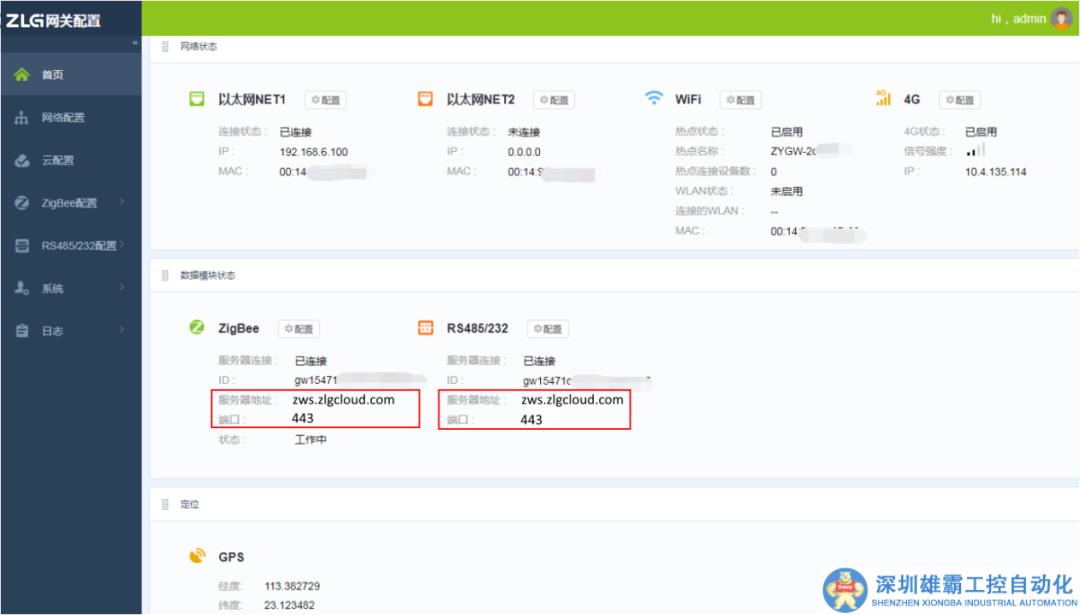
Task: Click the 配置 button for 4G
Action: [960, 99]
